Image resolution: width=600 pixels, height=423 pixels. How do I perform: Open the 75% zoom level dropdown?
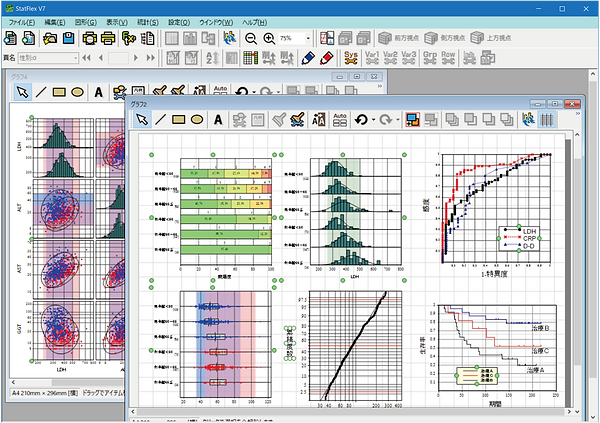click(308, 38)
